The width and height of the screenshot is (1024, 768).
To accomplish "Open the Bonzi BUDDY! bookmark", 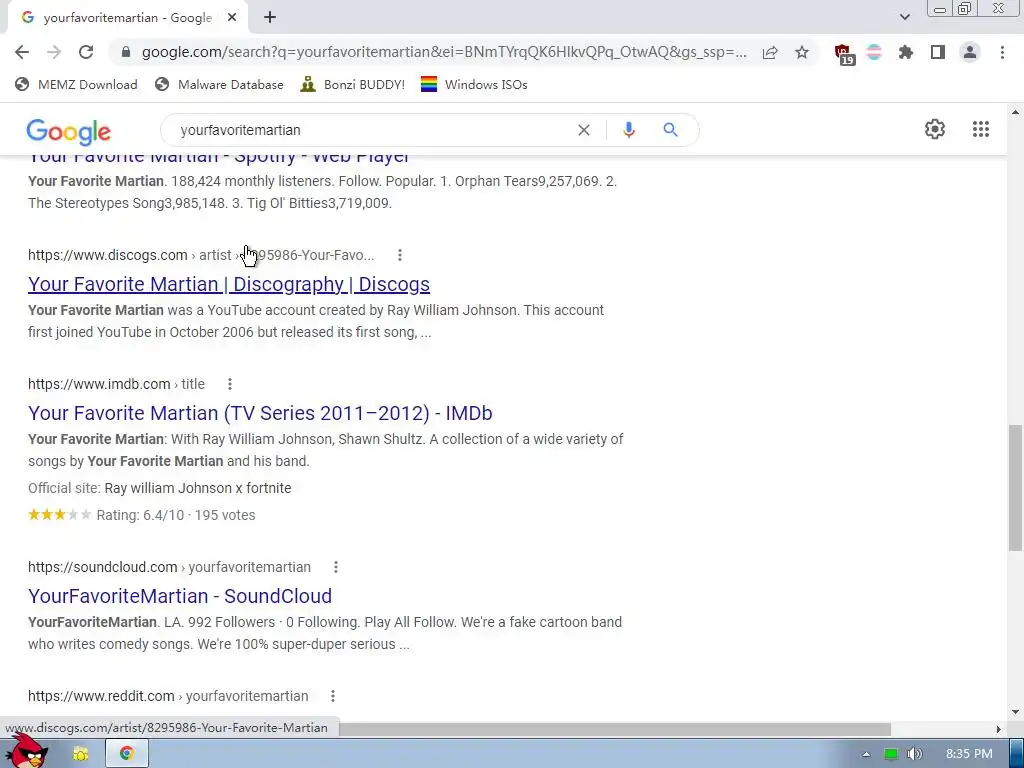I will (353, 84).
